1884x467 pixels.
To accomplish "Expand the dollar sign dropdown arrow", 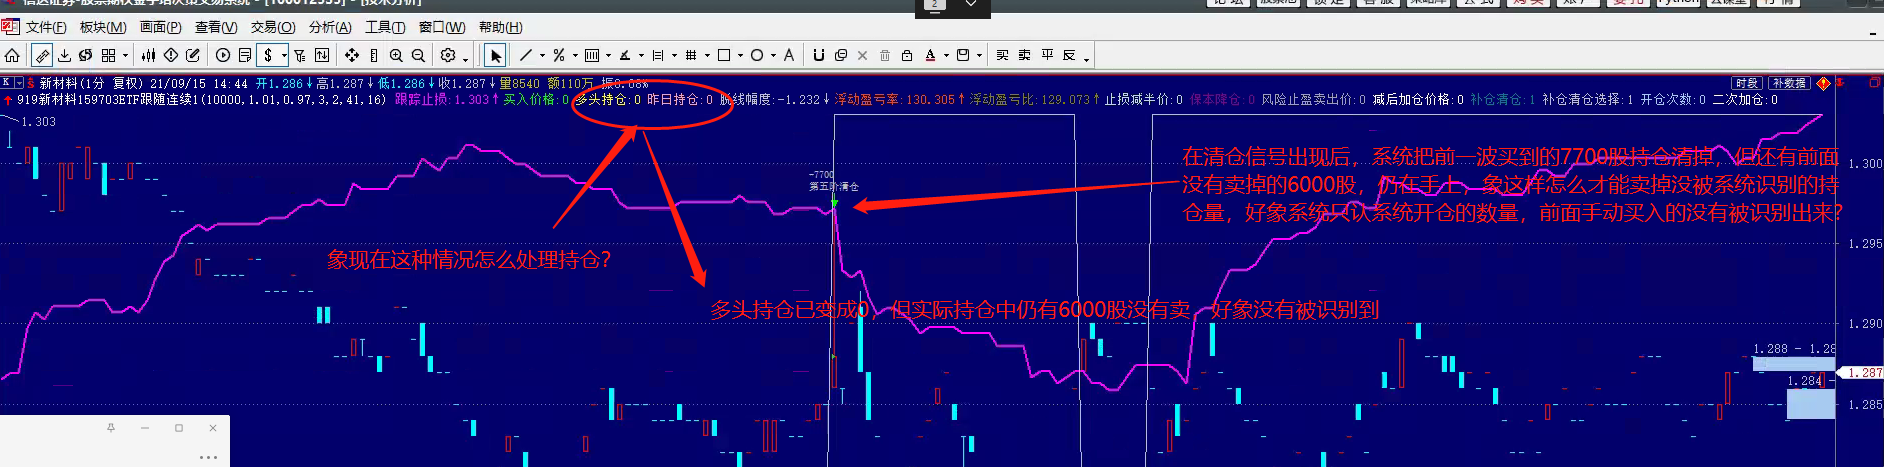I will coord(285,55).
